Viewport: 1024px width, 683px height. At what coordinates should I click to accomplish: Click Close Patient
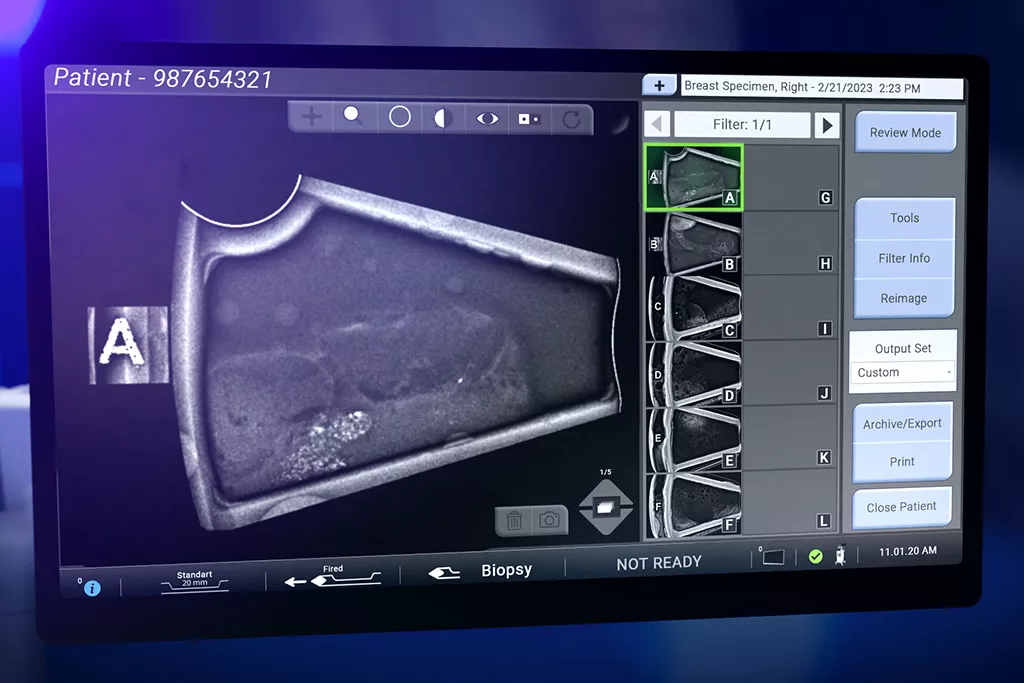[x=901, y=507]
